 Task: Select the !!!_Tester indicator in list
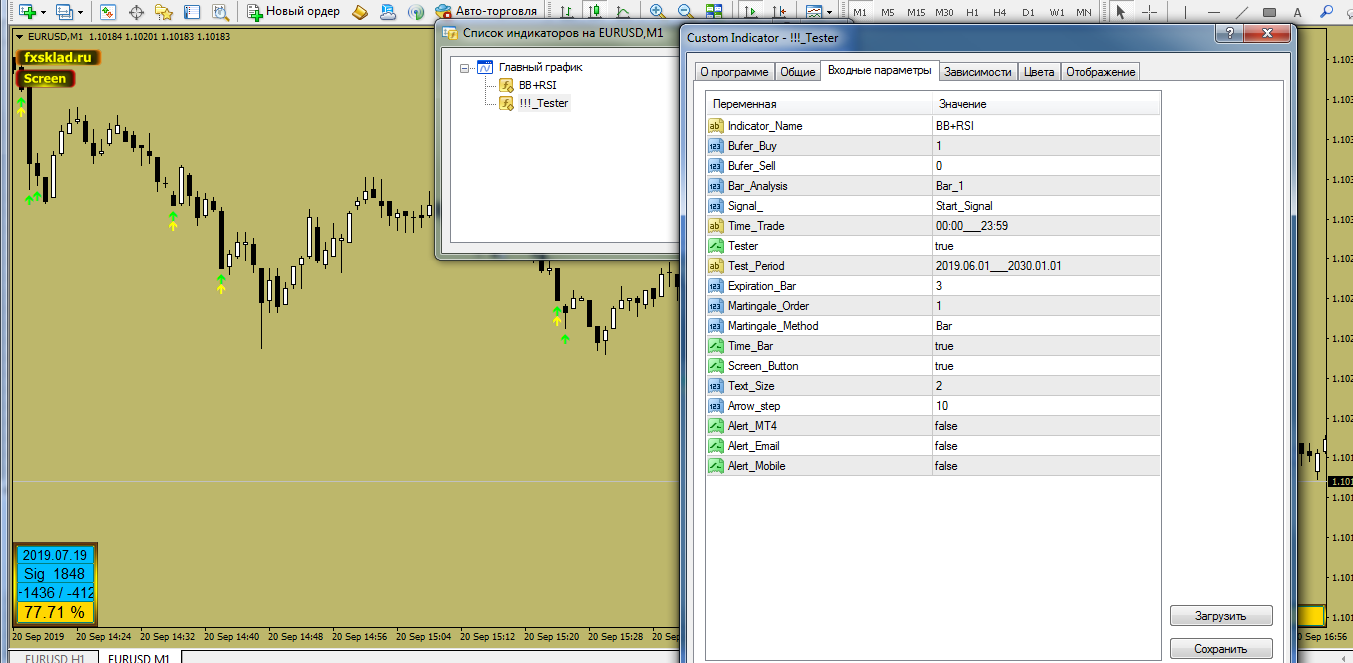point(544,103)
